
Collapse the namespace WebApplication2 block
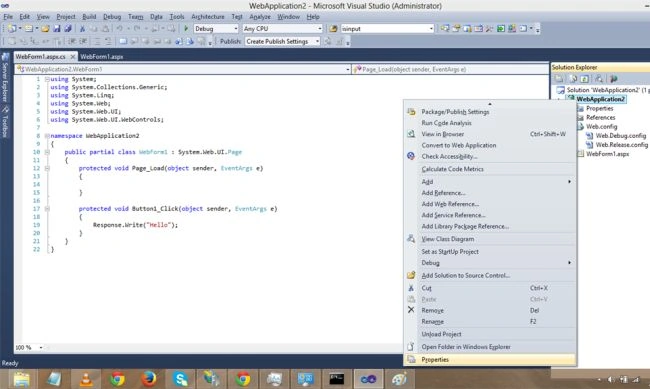[47, 136]
